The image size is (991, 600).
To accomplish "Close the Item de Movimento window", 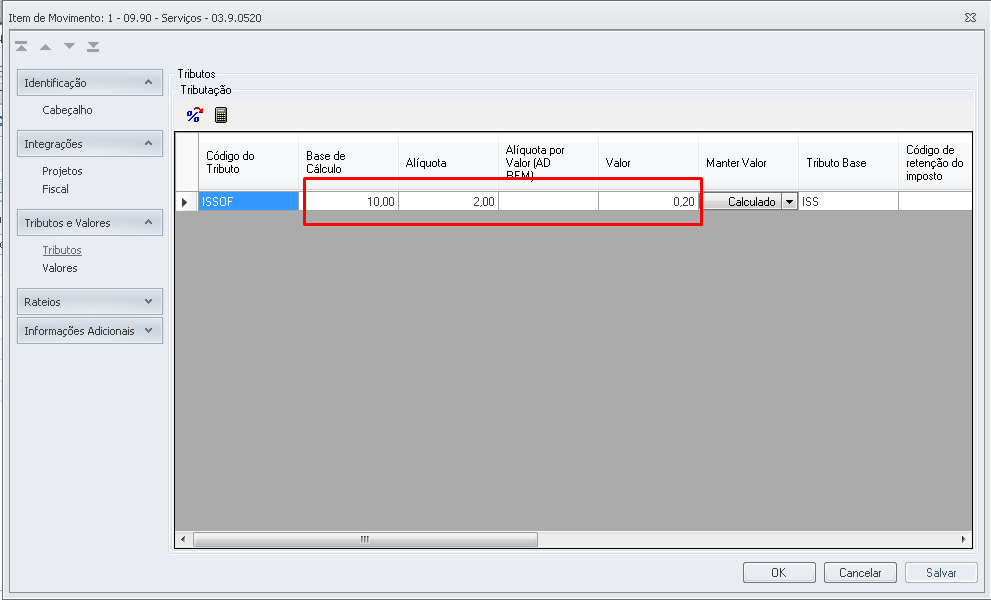I will click(x=970, y=18).
